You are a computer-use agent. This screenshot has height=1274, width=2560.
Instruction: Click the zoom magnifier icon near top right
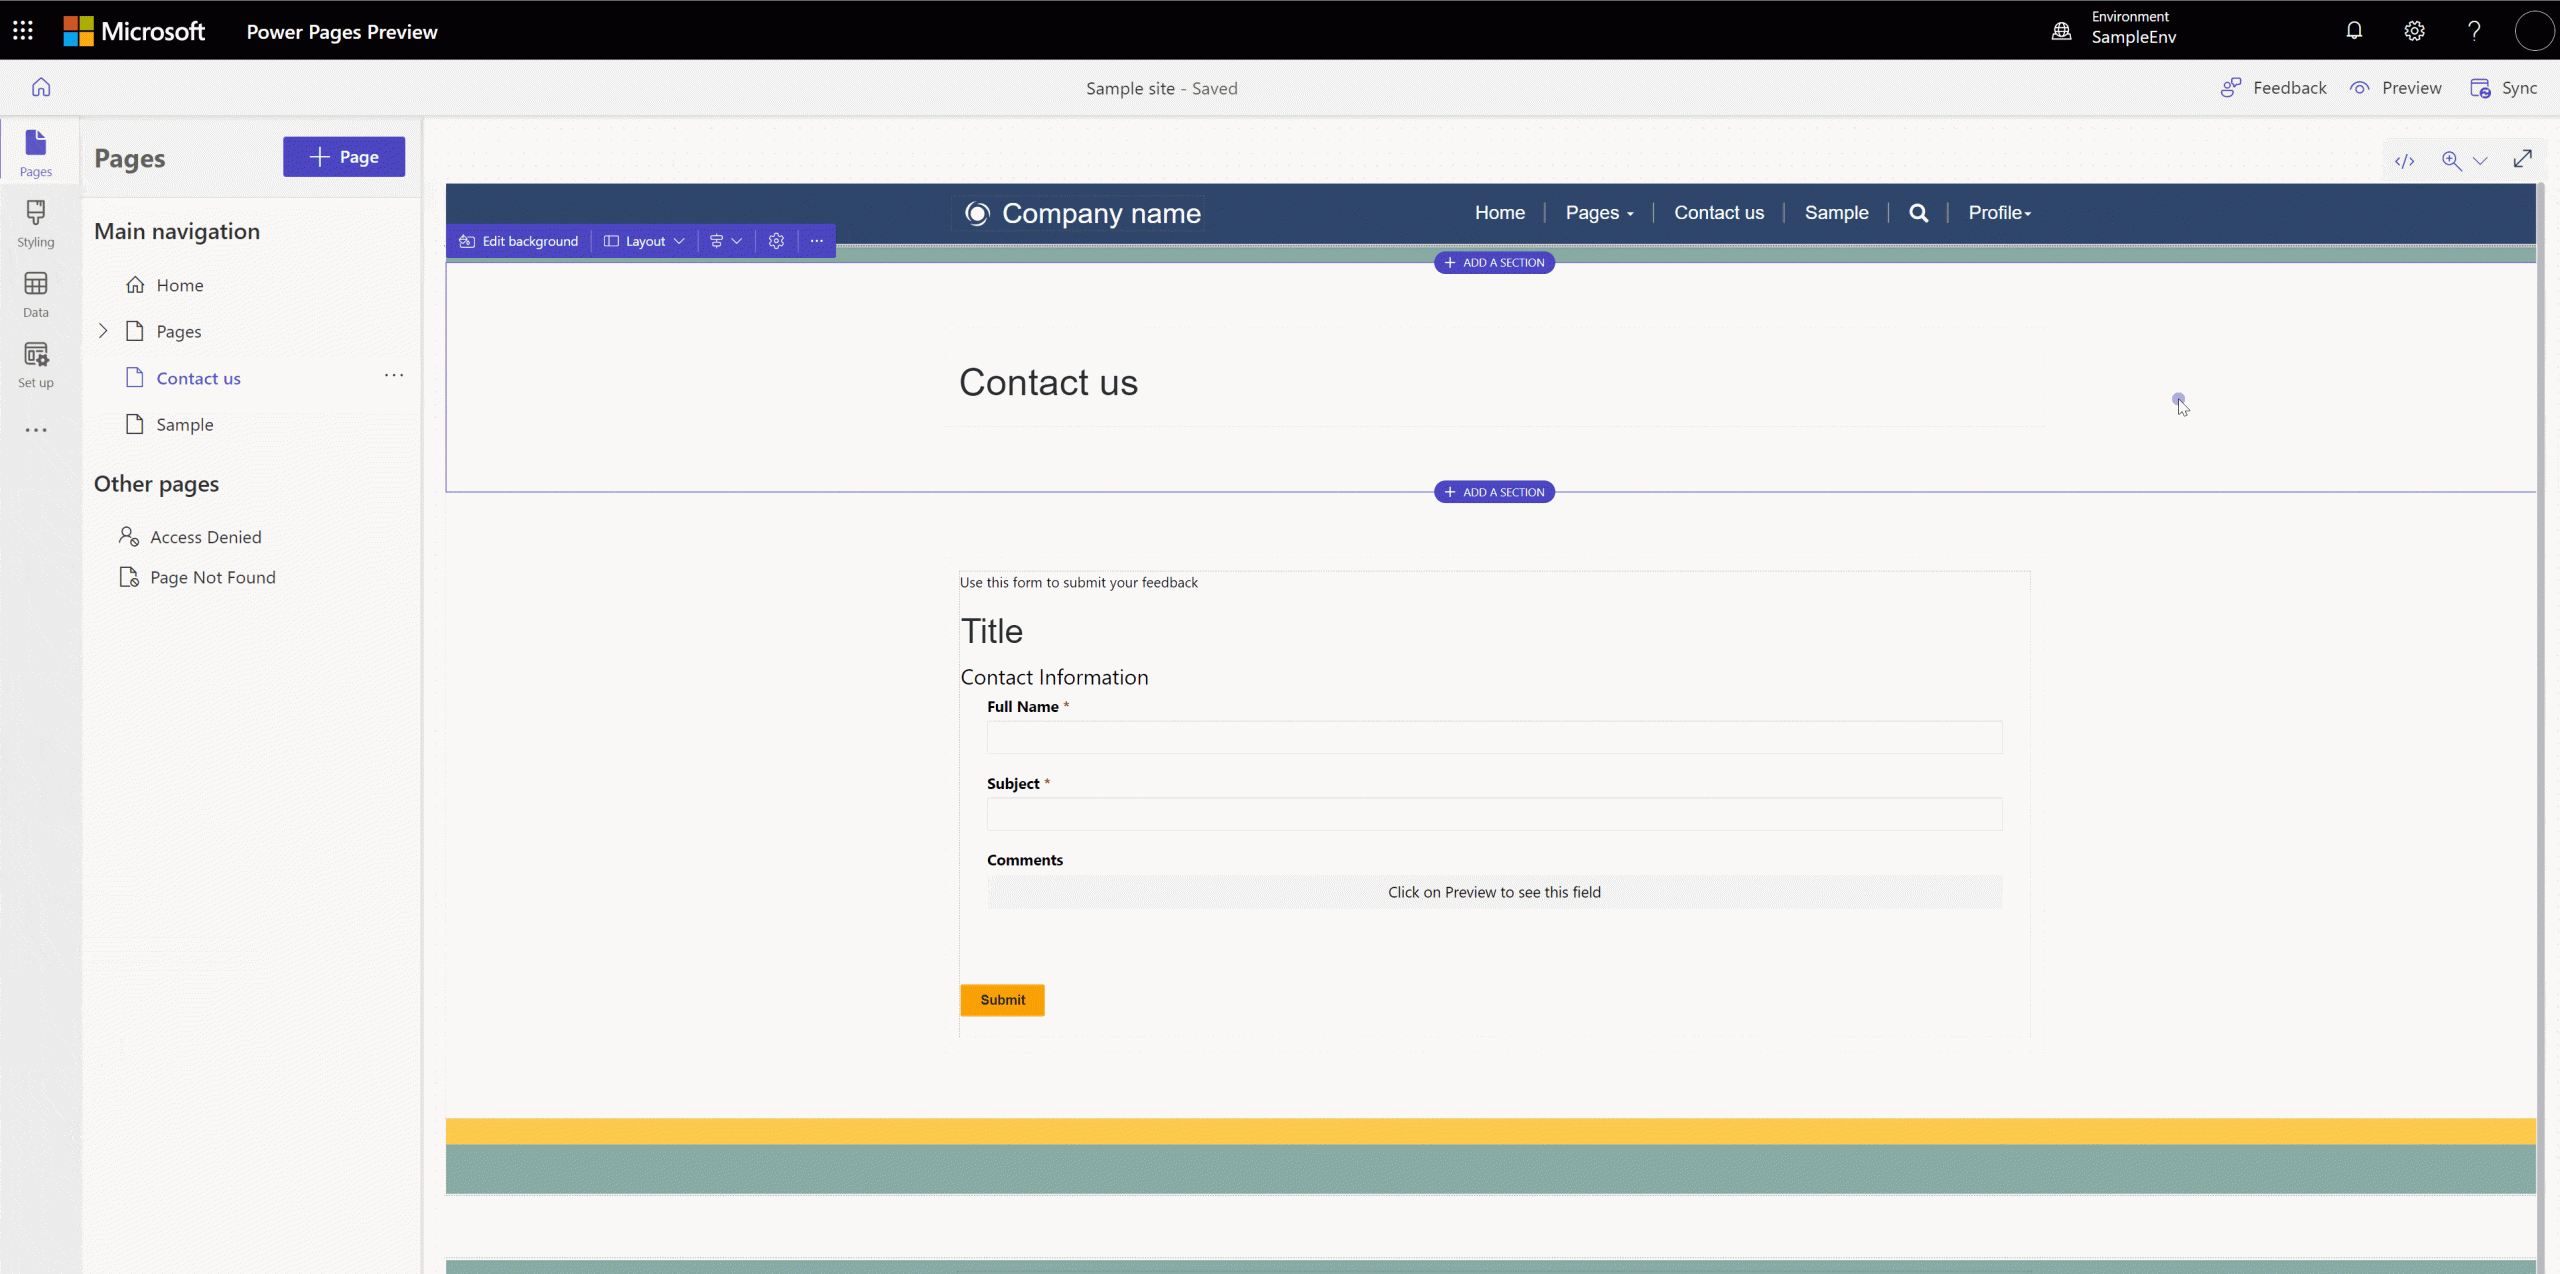2453,160
